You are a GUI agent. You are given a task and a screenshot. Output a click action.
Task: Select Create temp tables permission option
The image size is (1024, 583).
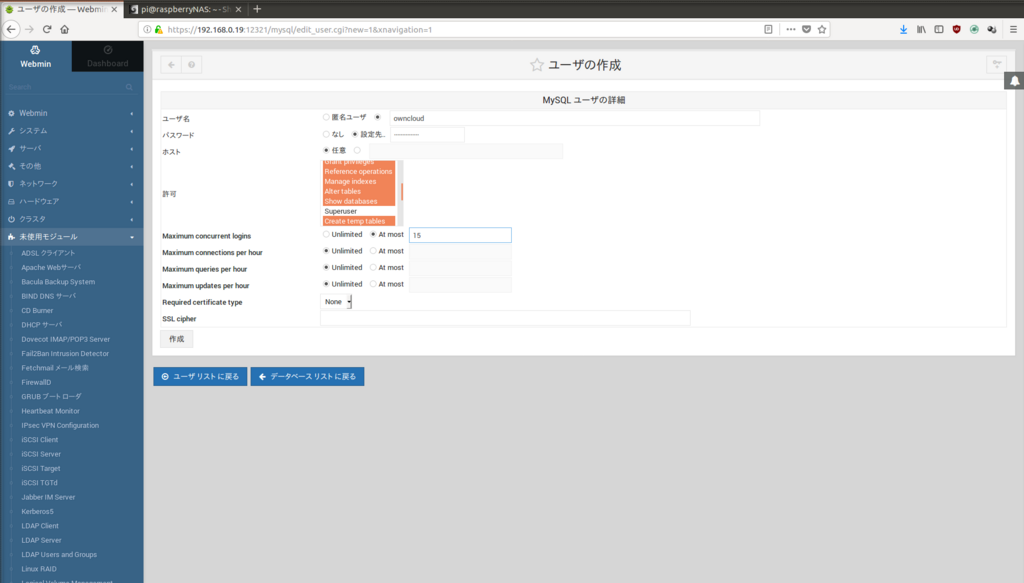tap(359, 221)
